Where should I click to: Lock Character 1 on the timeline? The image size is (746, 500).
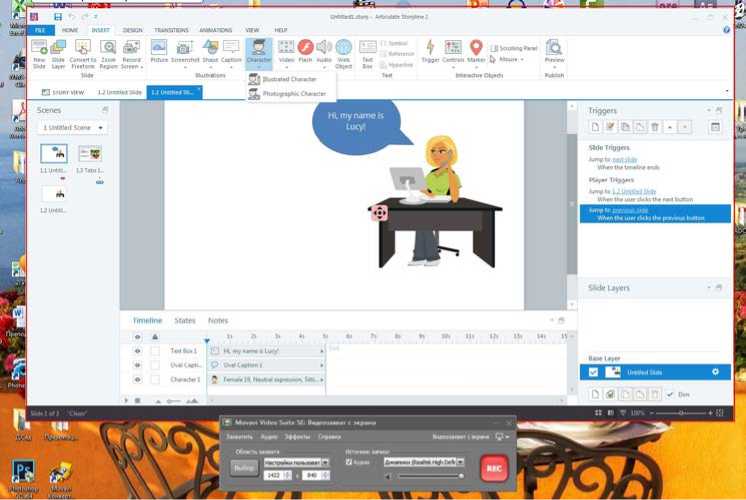click(155, 380)
